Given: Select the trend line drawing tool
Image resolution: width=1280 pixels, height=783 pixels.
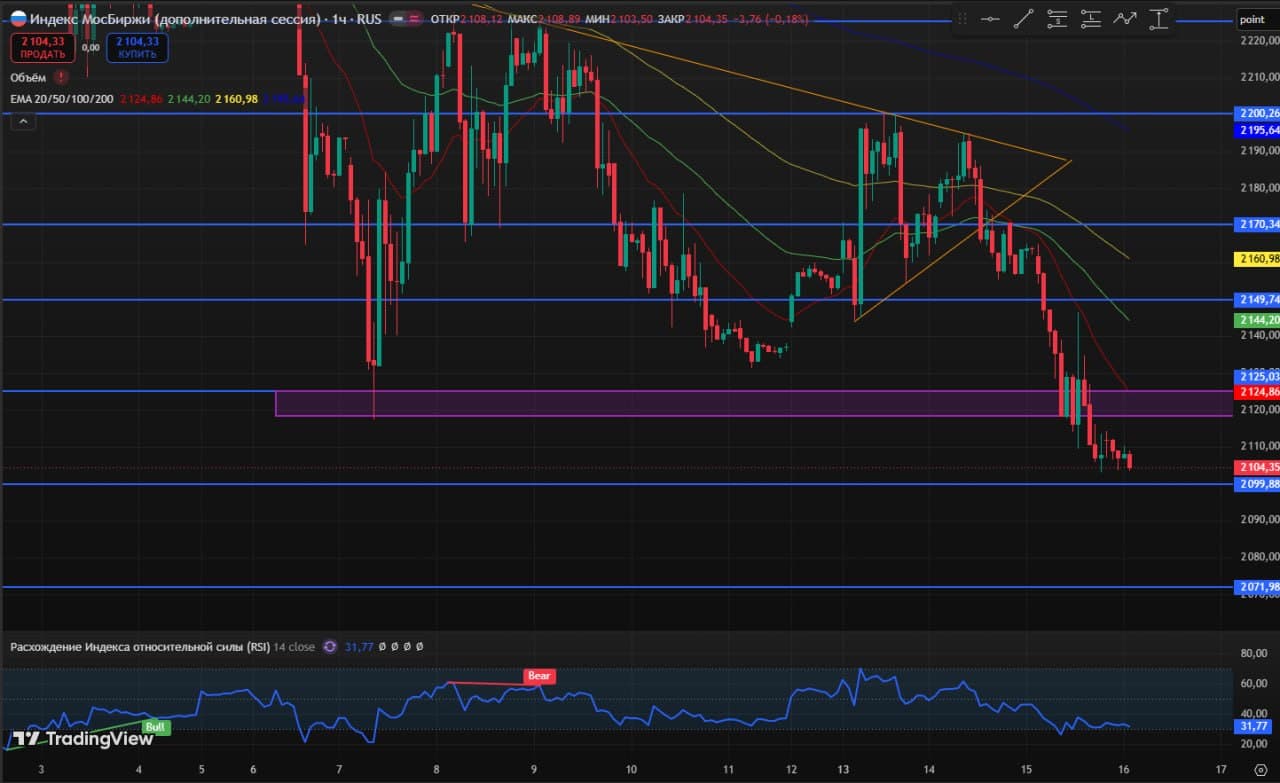Looking at the screenshot, I should pos(1024,19).
